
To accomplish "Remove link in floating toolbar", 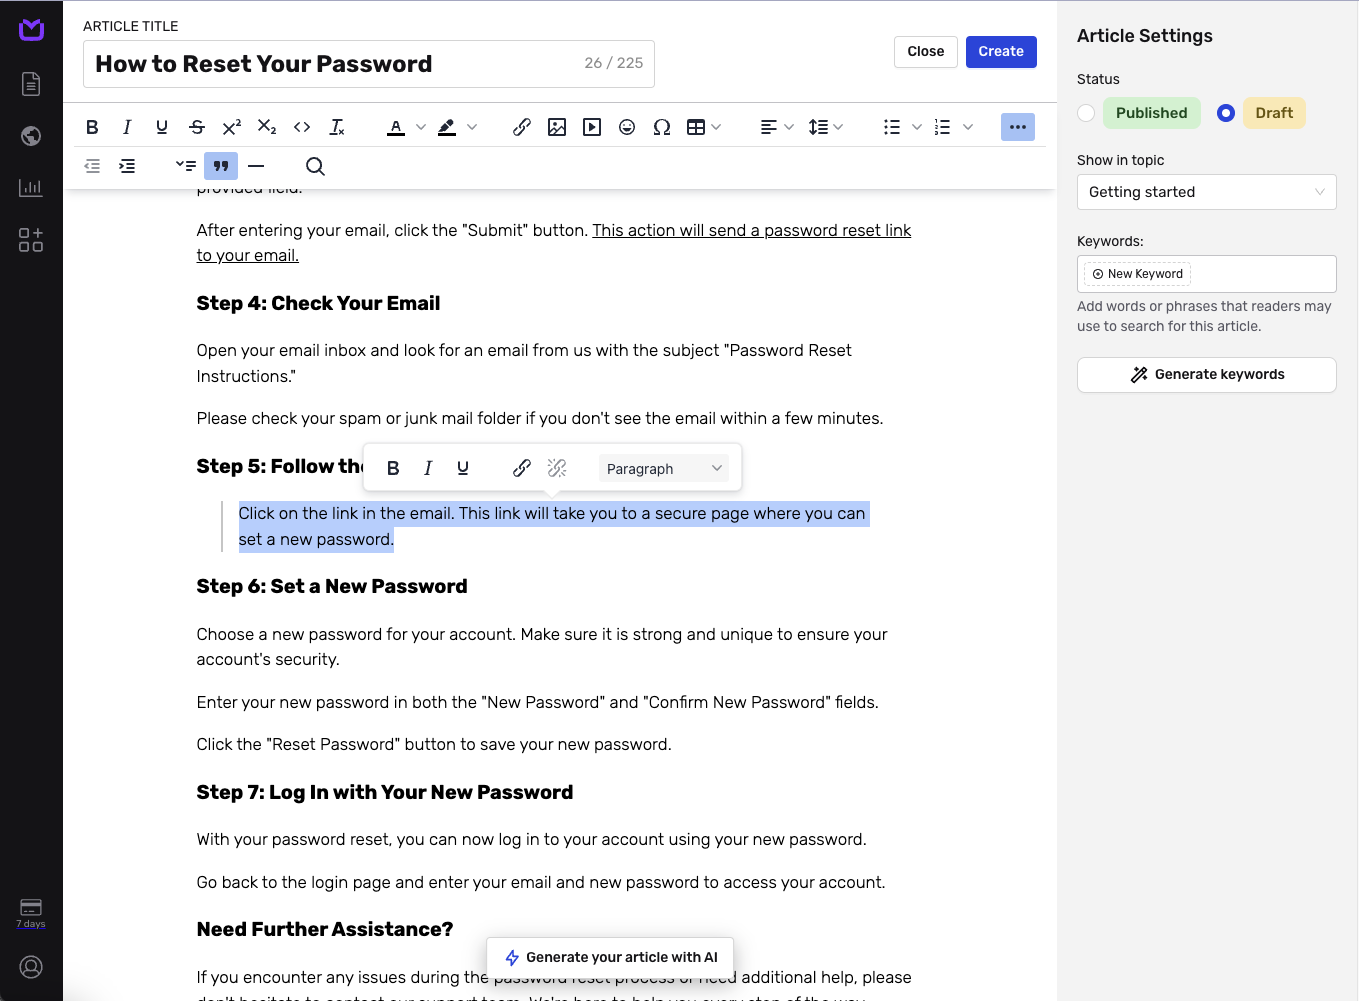I will point(557,468).
